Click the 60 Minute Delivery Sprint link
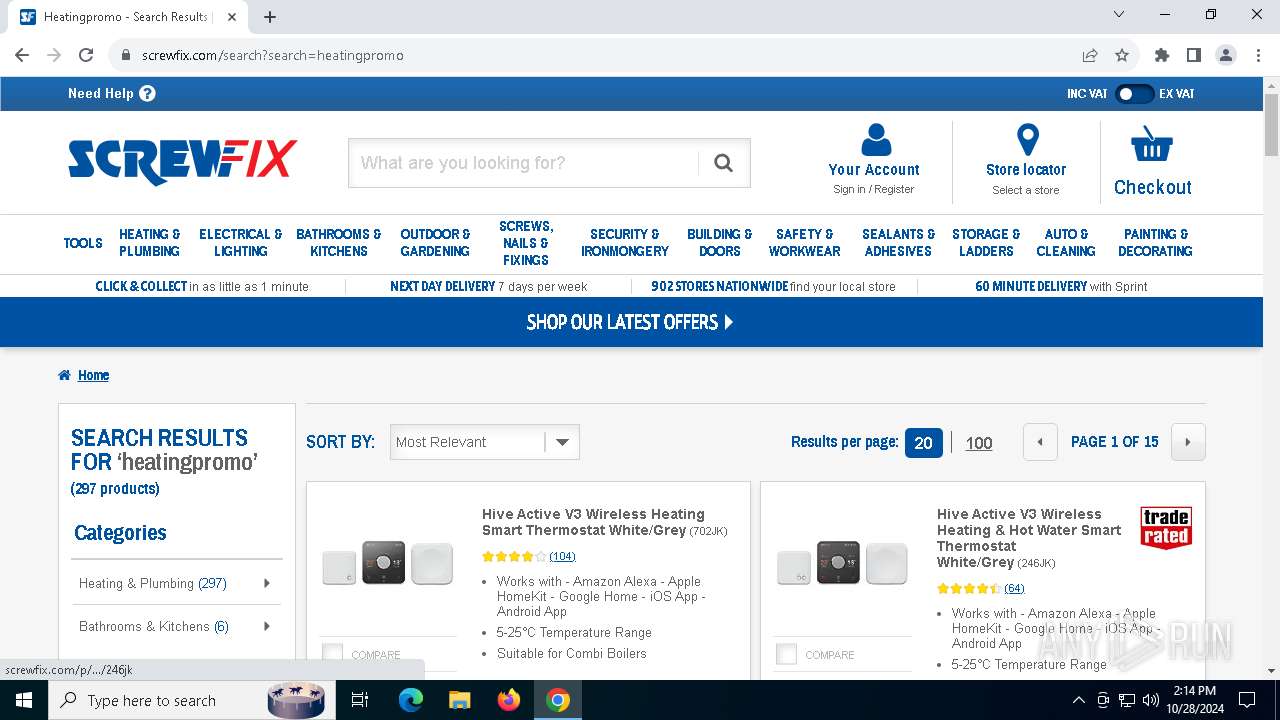1280x720 pixels. point(1061,286)
